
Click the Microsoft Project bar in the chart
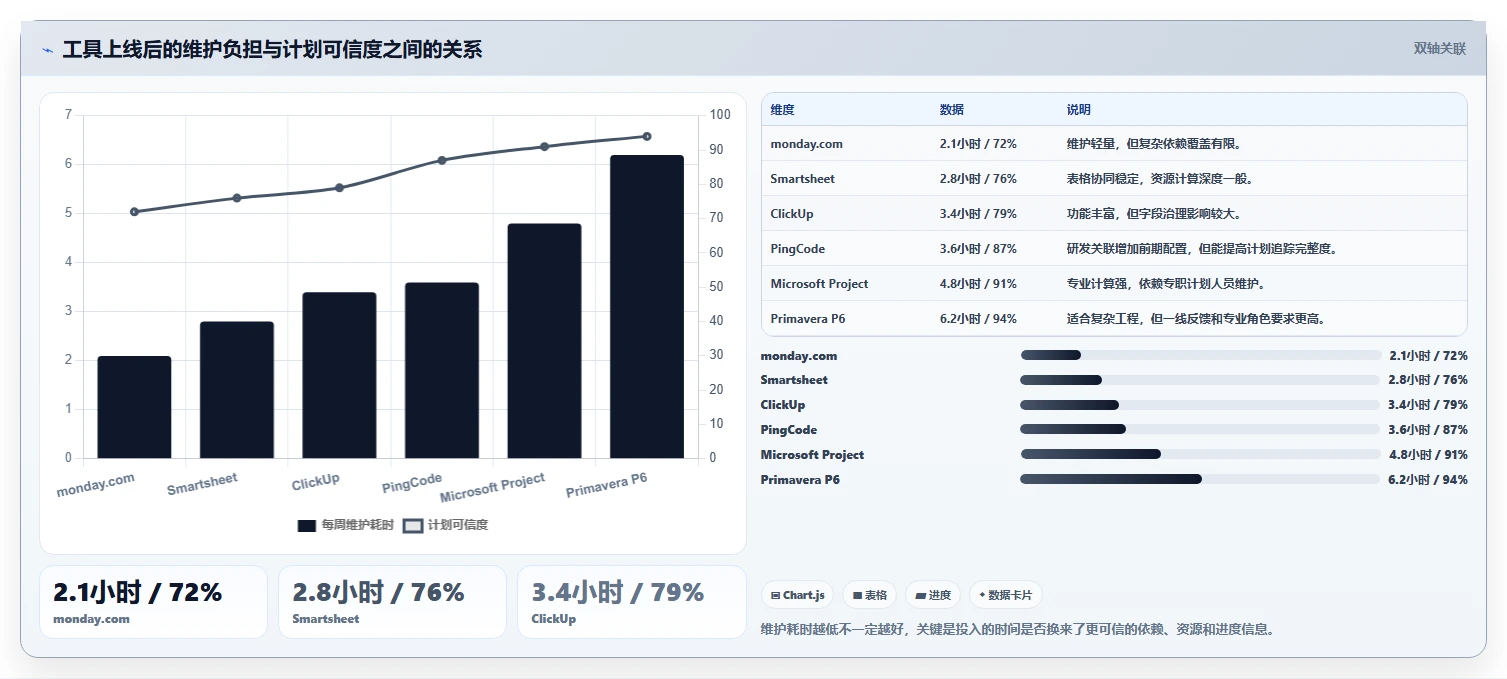click(x=544, y=341)
